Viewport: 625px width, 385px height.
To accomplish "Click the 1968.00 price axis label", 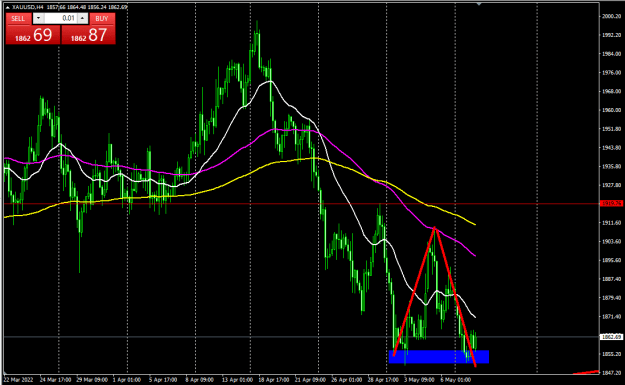I will pos(611,91).
